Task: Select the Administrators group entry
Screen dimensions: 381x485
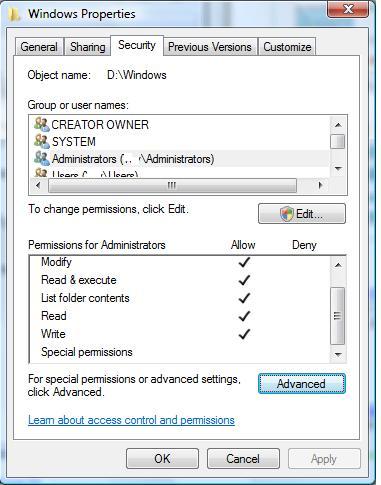Action: click(x=180, y=159)
